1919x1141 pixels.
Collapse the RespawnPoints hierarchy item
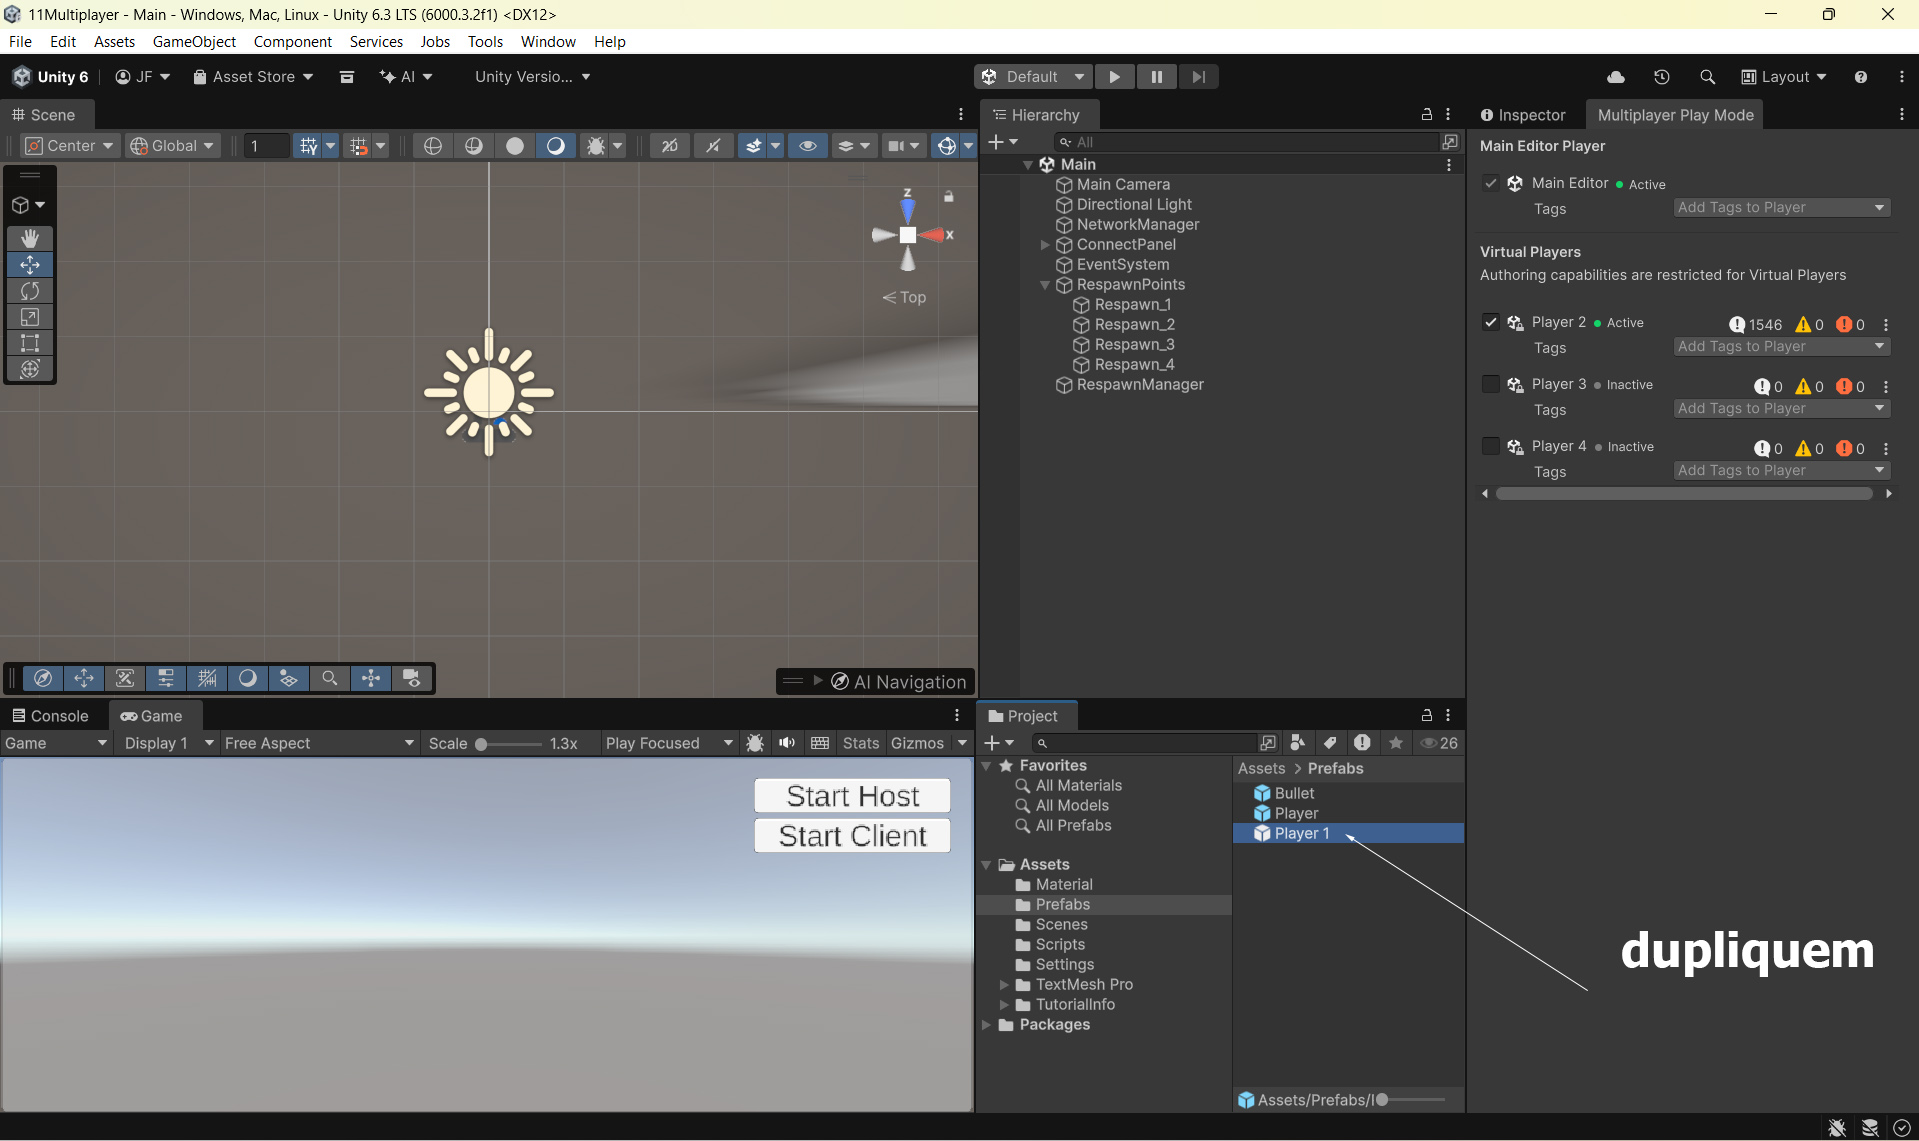click(x=1045, y=285)
